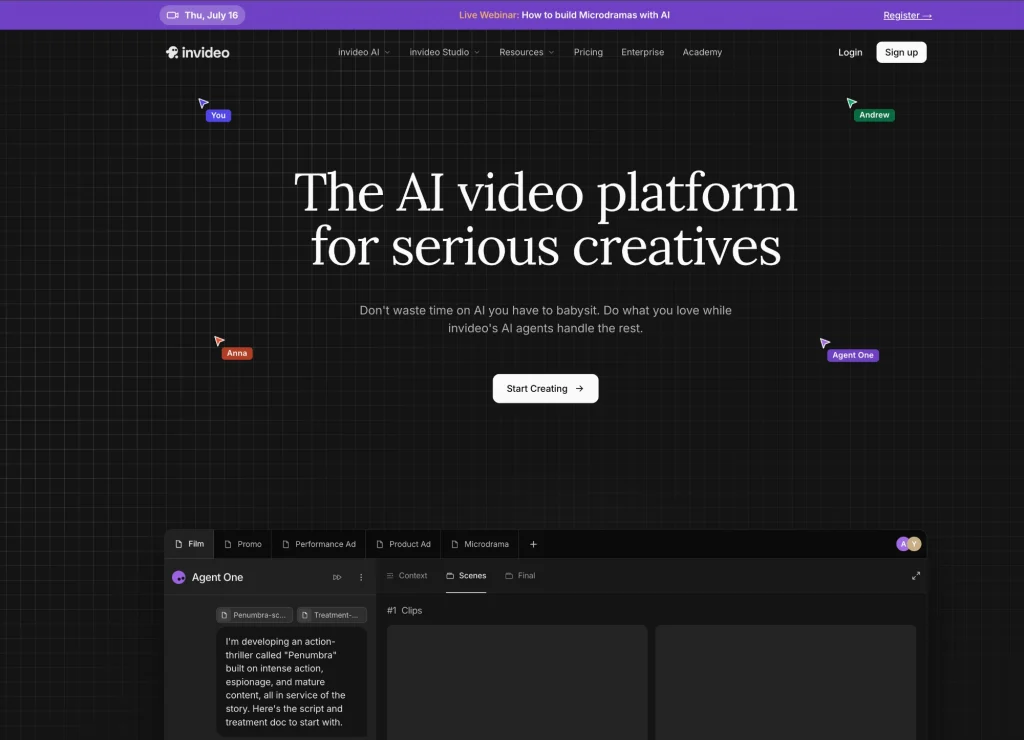The image size is (1024, 740).
Task: Click the Thu, July 16 date badge
Action: pos(202,15)
